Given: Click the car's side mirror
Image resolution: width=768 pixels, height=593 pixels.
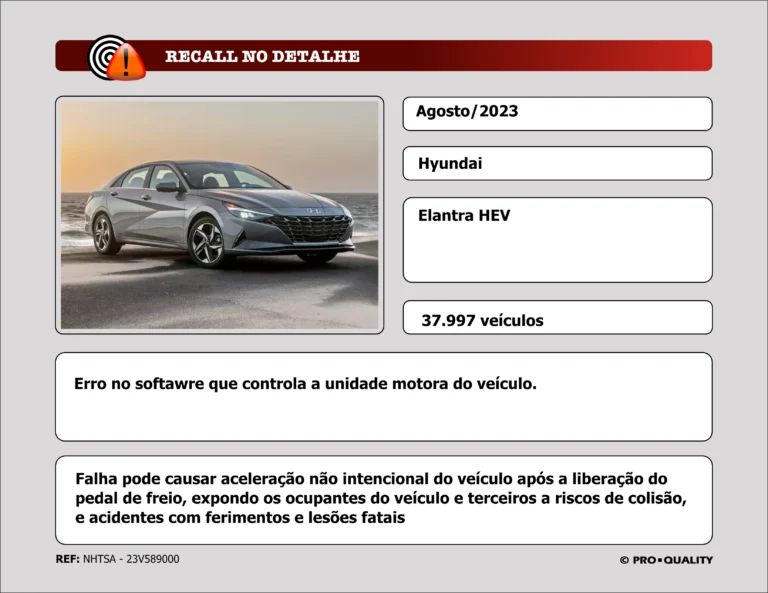Looking at the screenshot, I should pos(166,186).
